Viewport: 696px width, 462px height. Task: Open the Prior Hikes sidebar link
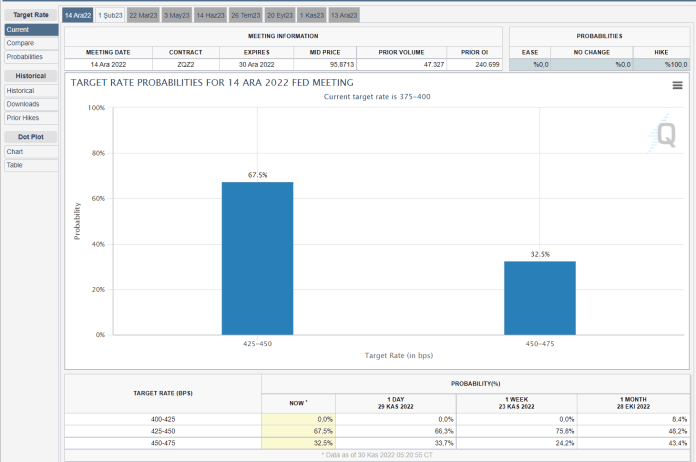tap(30, 117)
